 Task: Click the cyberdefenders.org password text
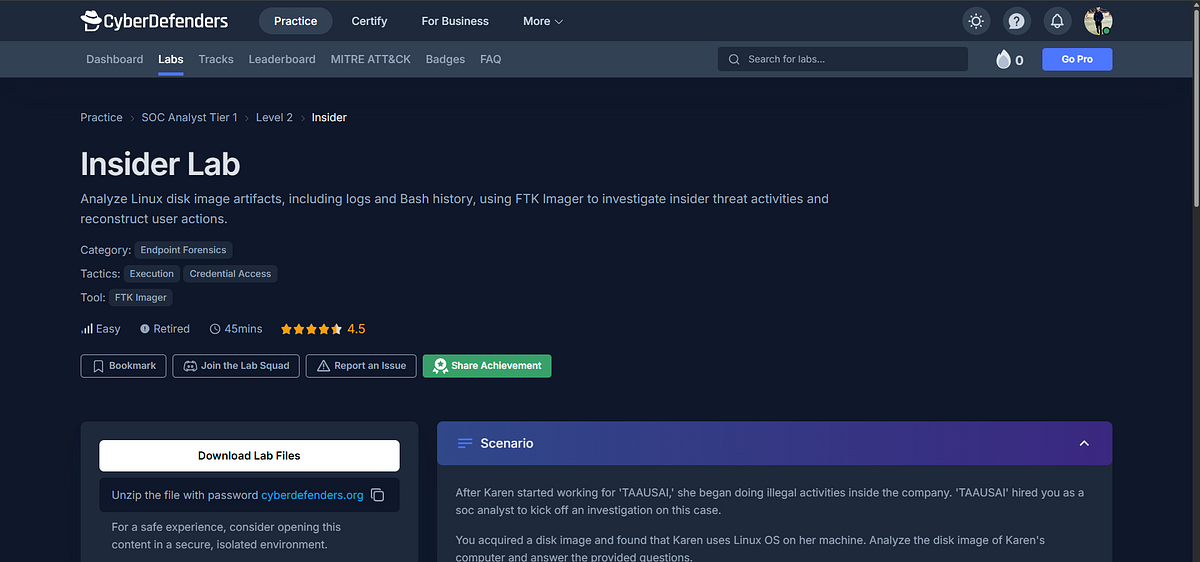click(x=312, y=495)
